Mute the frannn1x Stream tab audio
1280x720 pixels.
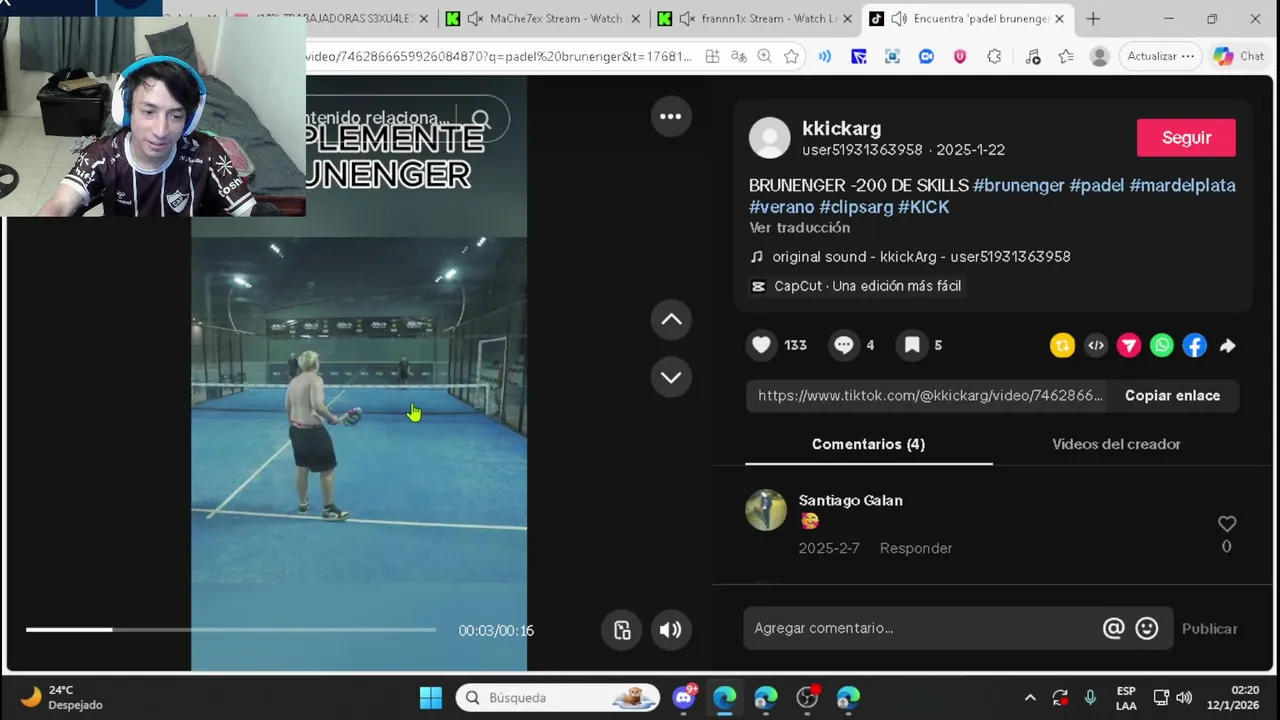pos(687,19)
